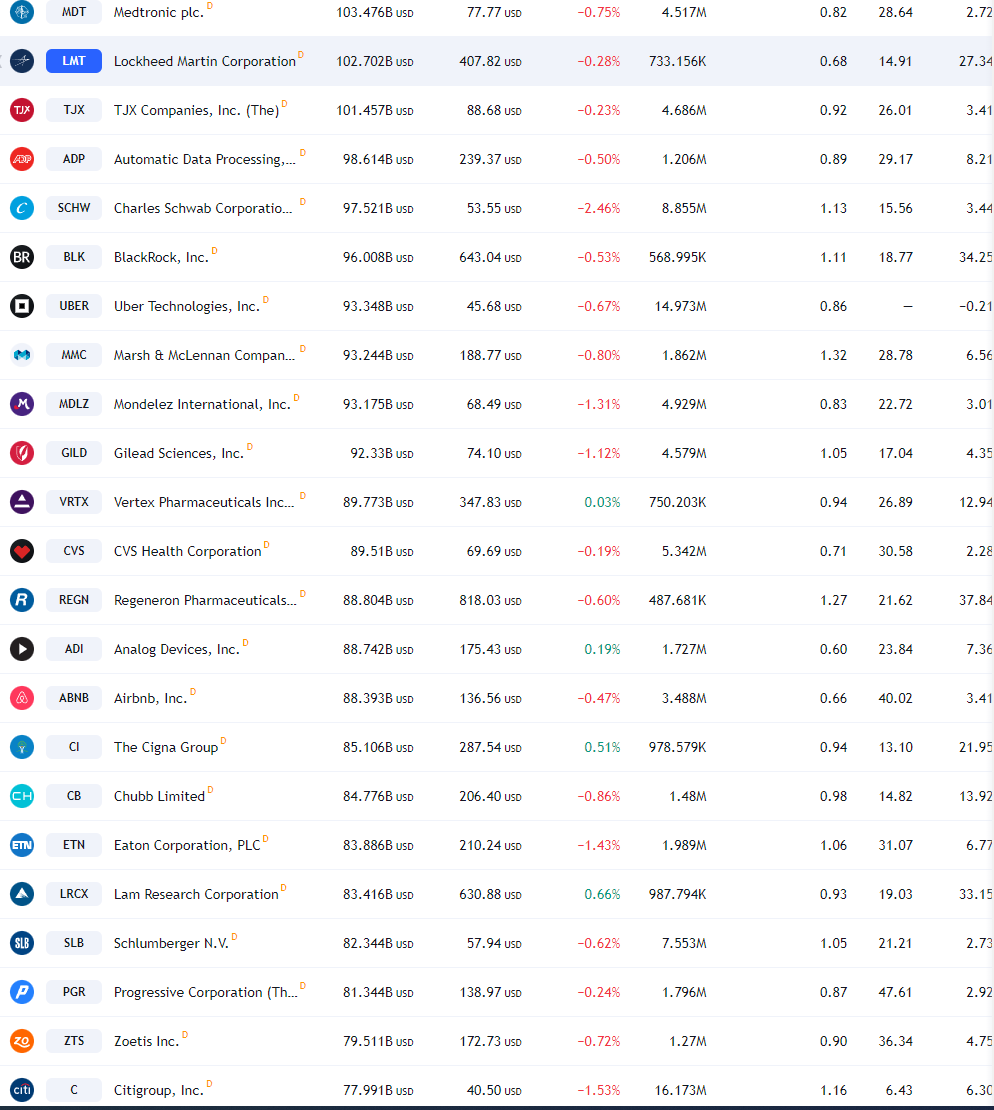Click the 188.77 USD Marsh & McLennan price
The height and width of the screenshot is (1110, 994).
coord(490,355)
